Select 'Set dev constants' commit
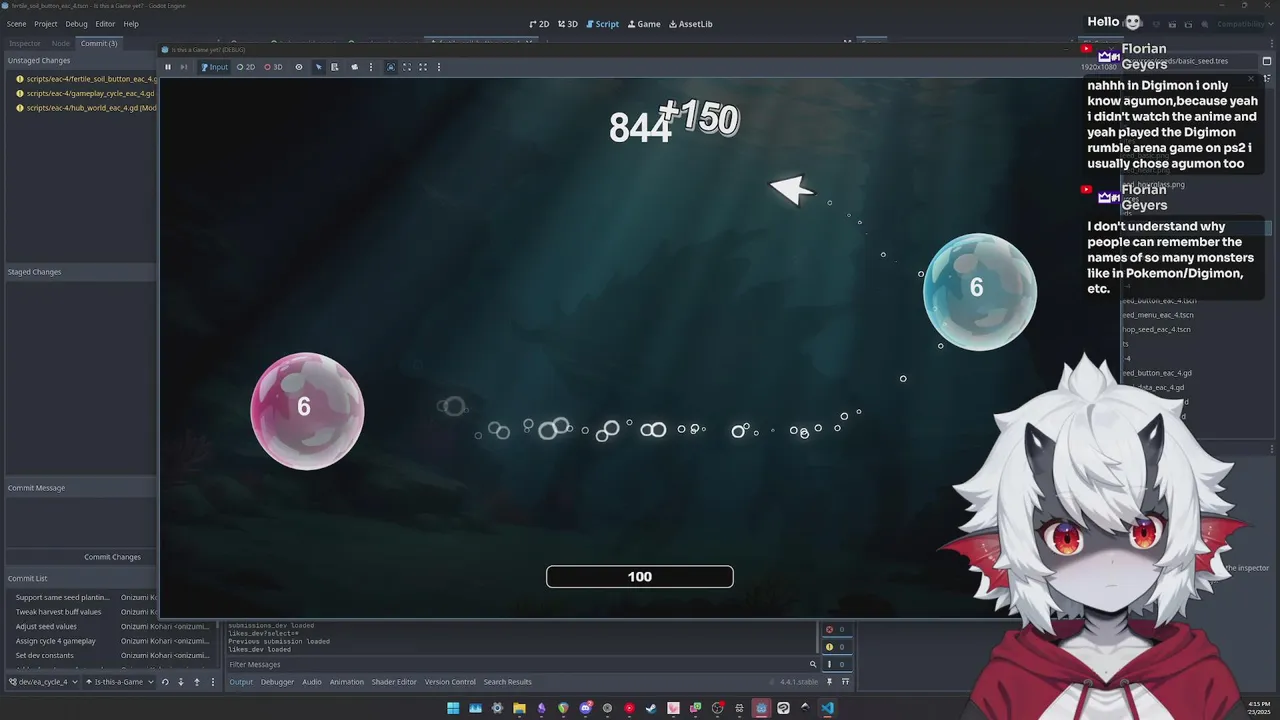Viewport: 1280px width, 720px height. (45, 655)
